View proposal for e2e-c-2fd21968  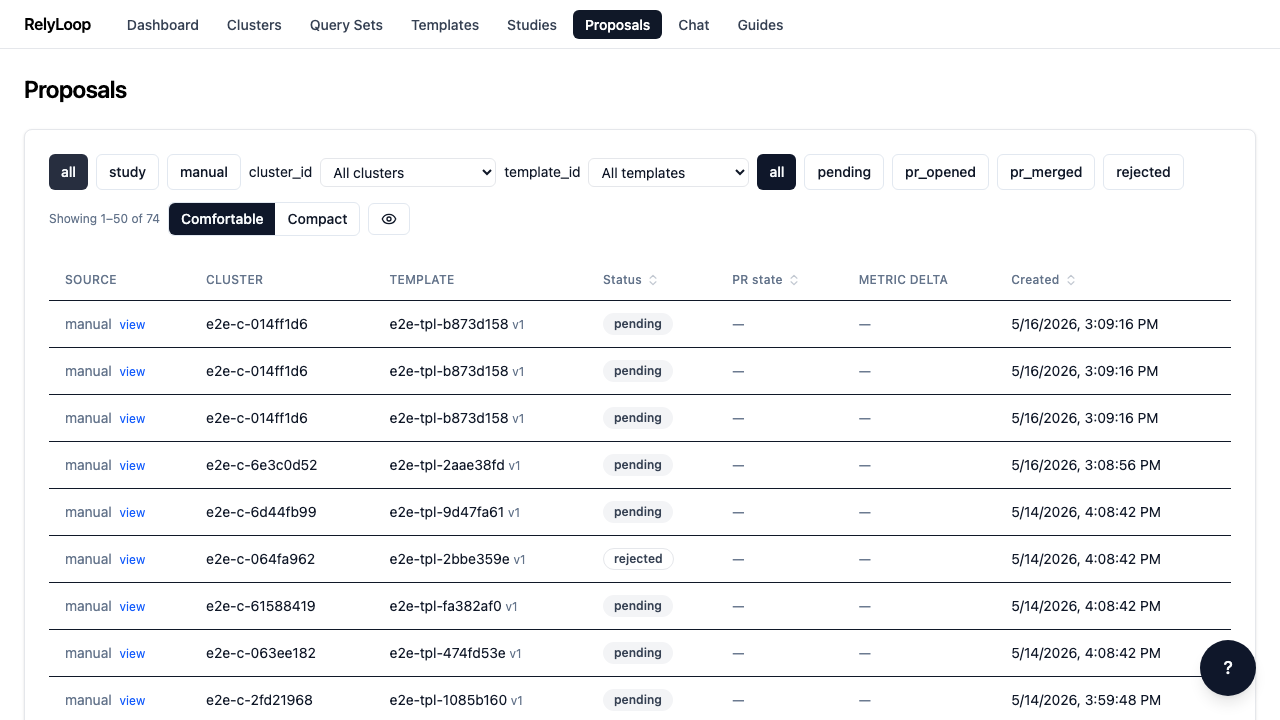click(x=132, y=701)
